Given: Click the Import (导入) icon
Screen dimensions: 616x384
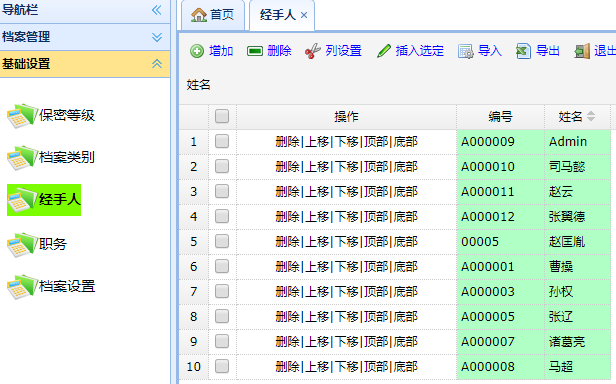Looking at the screenshot, I should tap(466, 51).
